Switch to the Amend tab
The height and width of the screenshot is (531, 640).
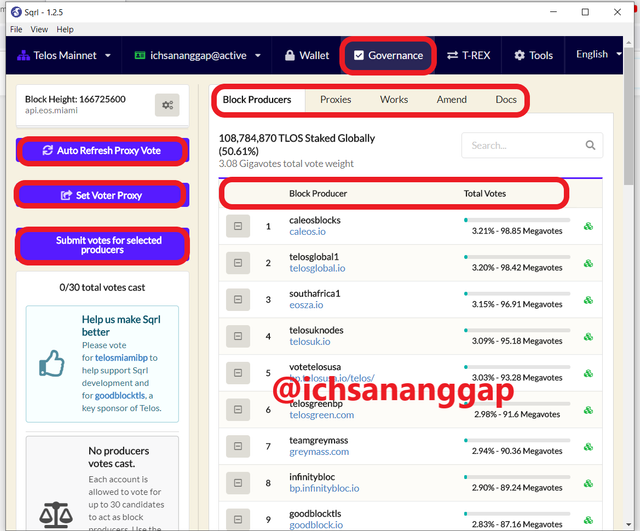[451, 100]
